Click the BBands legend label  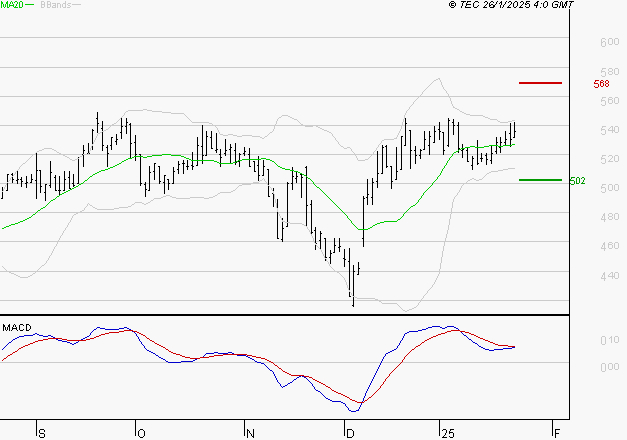point(56,5)
